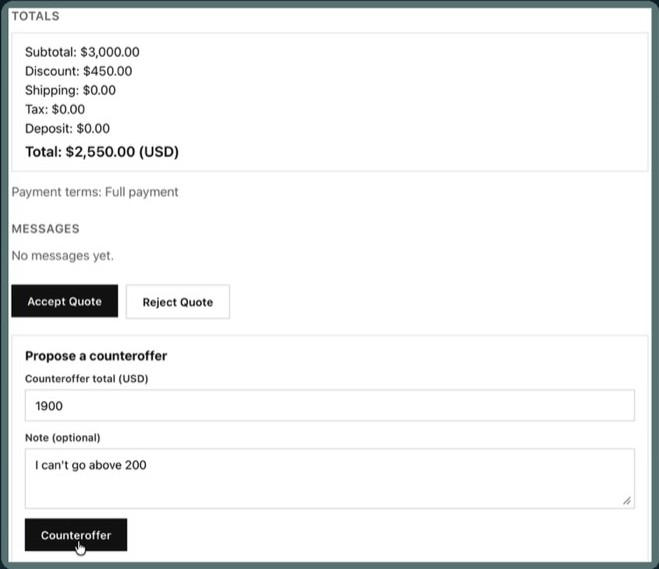659x569 pixels.
Task: Click the Payment terms: Full payment text
Action: [x=95, y=192]
